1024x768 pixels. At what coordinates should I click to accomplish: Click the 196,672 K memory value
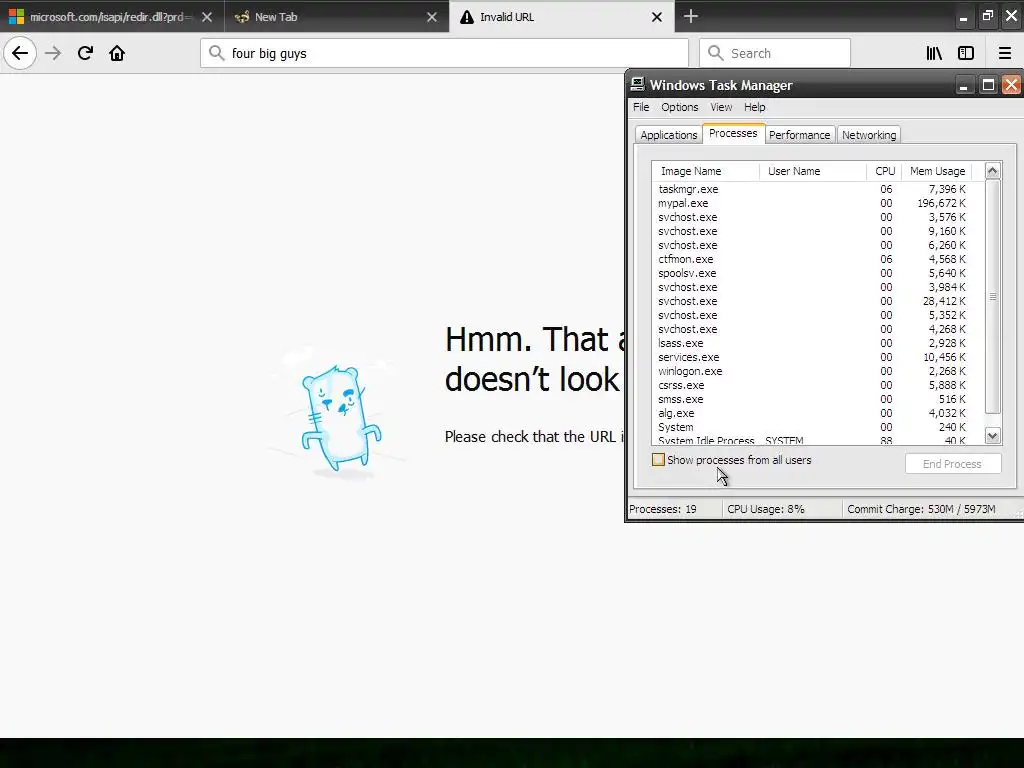tap(941, 203)
